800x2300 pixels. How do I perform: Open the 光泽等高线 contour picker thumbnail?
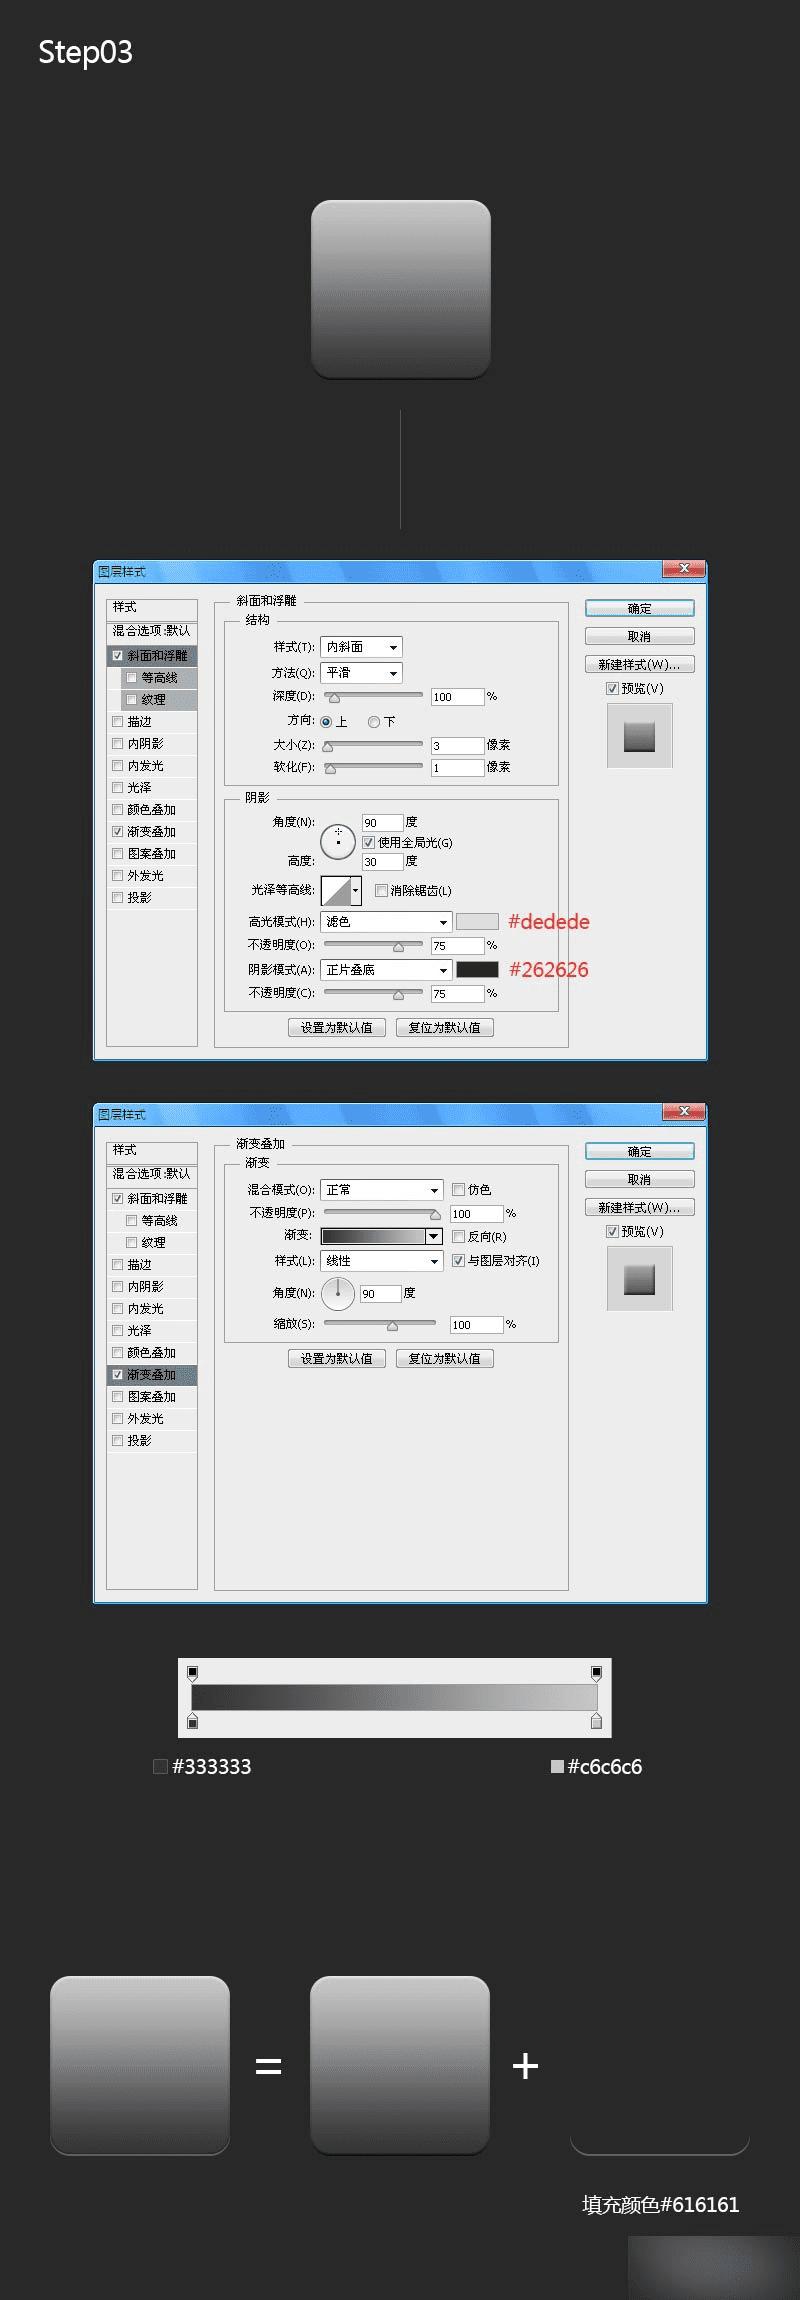coord(335,890)
